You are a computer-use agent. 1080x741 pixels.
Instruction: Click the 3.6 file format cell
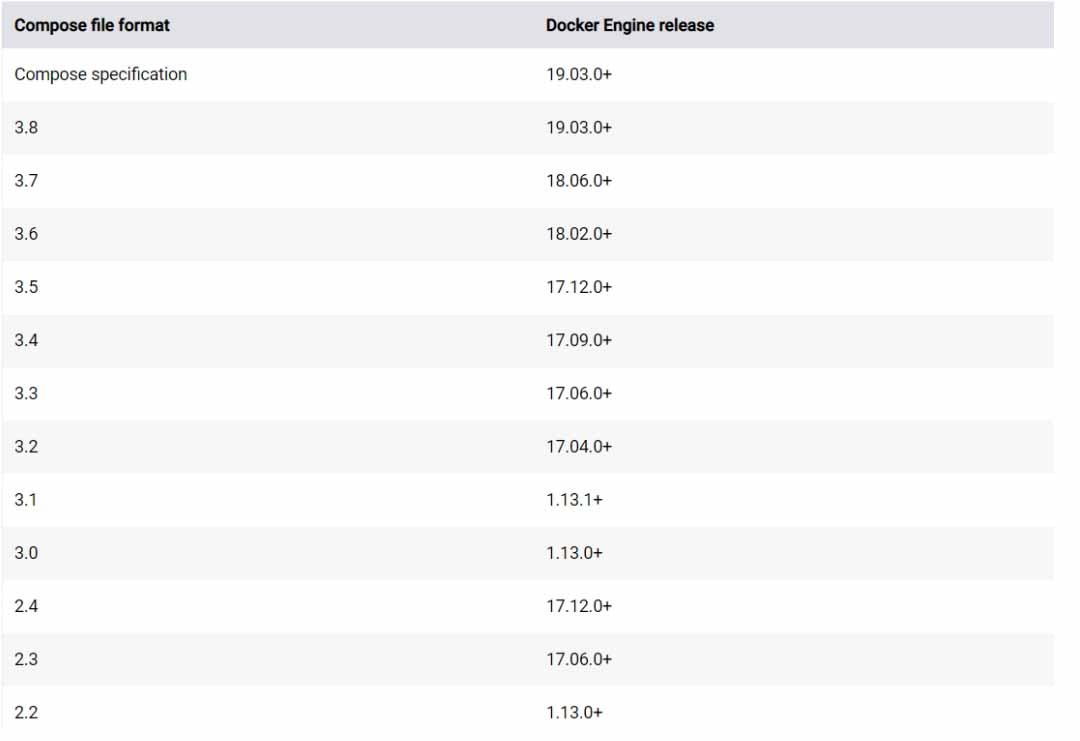click(x=27, y=234)
